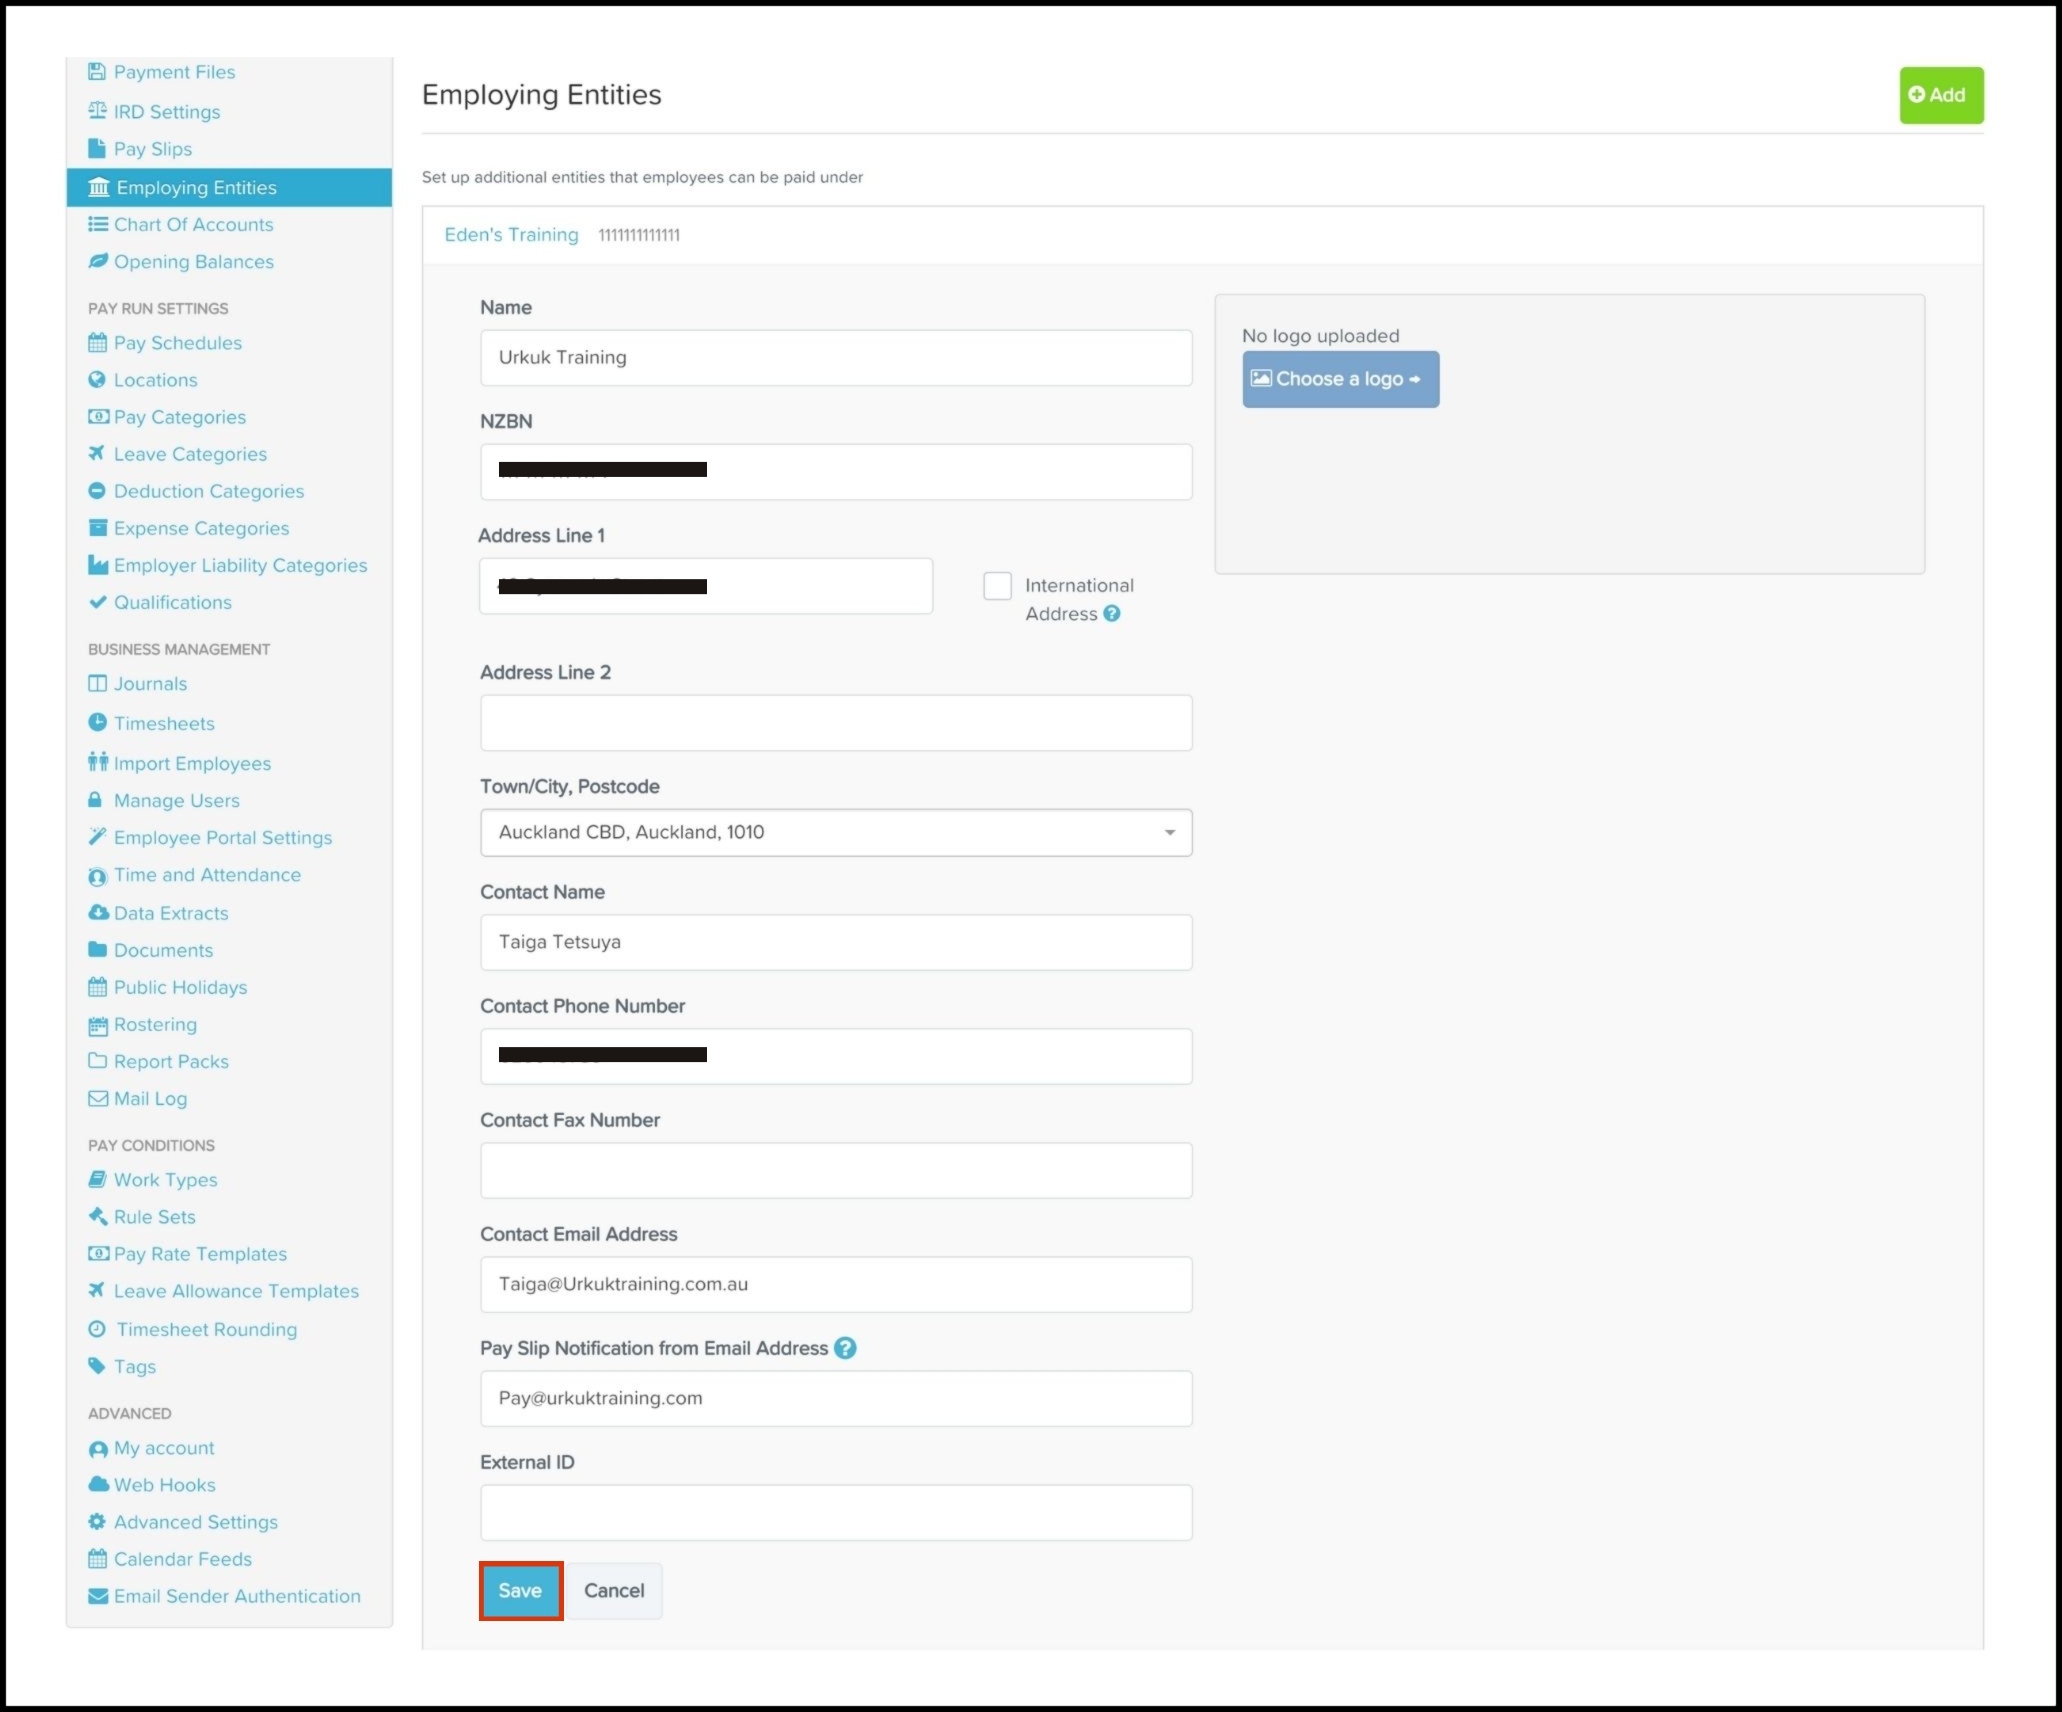Click the Pay Slip Notification help icon
Screen dimensions: 2062x1712
[x=845, y=1348]
